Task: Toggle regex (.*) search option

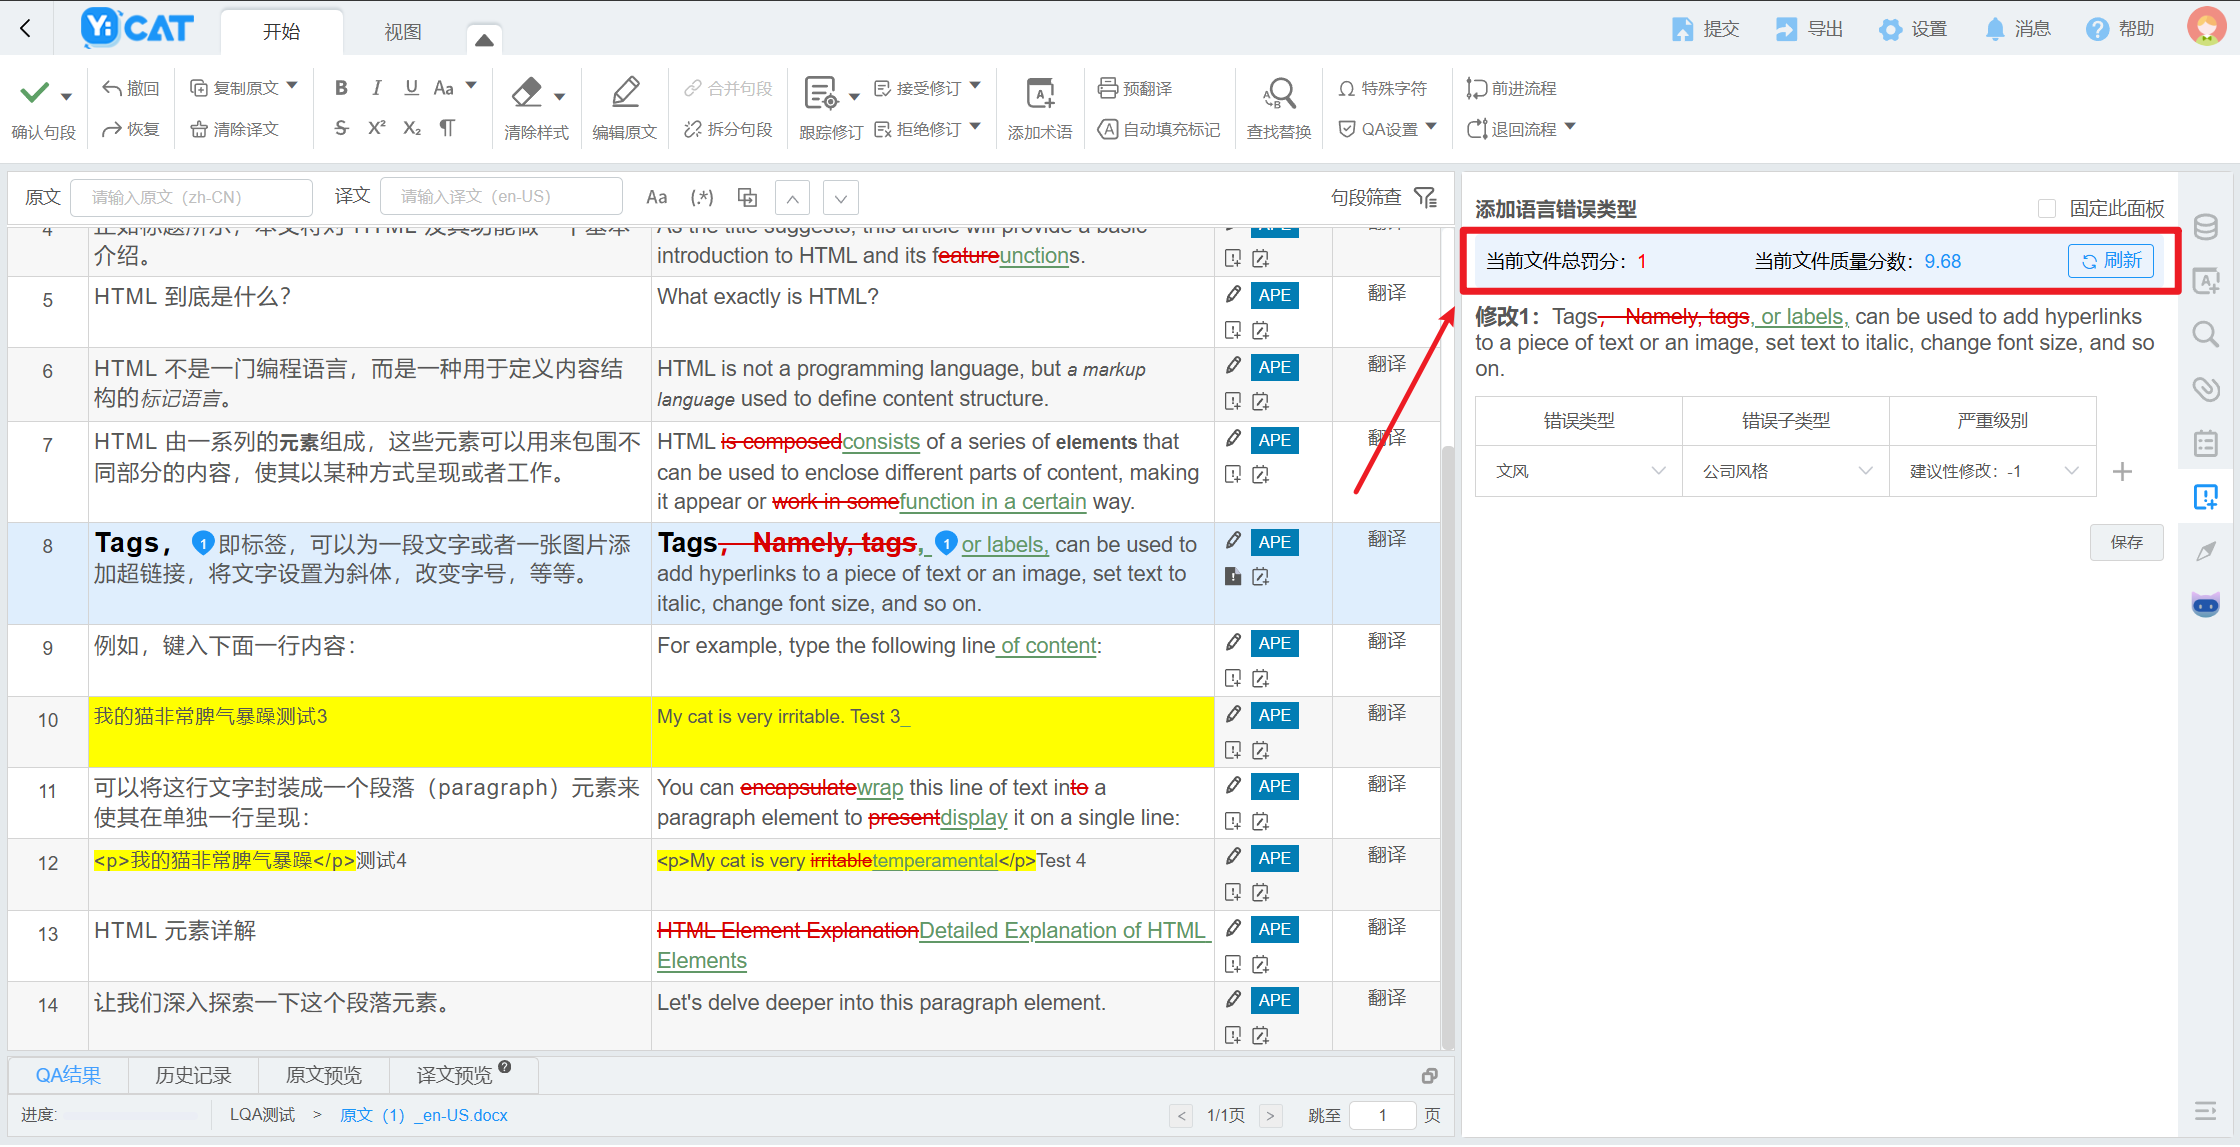Action: pos(702,197)
